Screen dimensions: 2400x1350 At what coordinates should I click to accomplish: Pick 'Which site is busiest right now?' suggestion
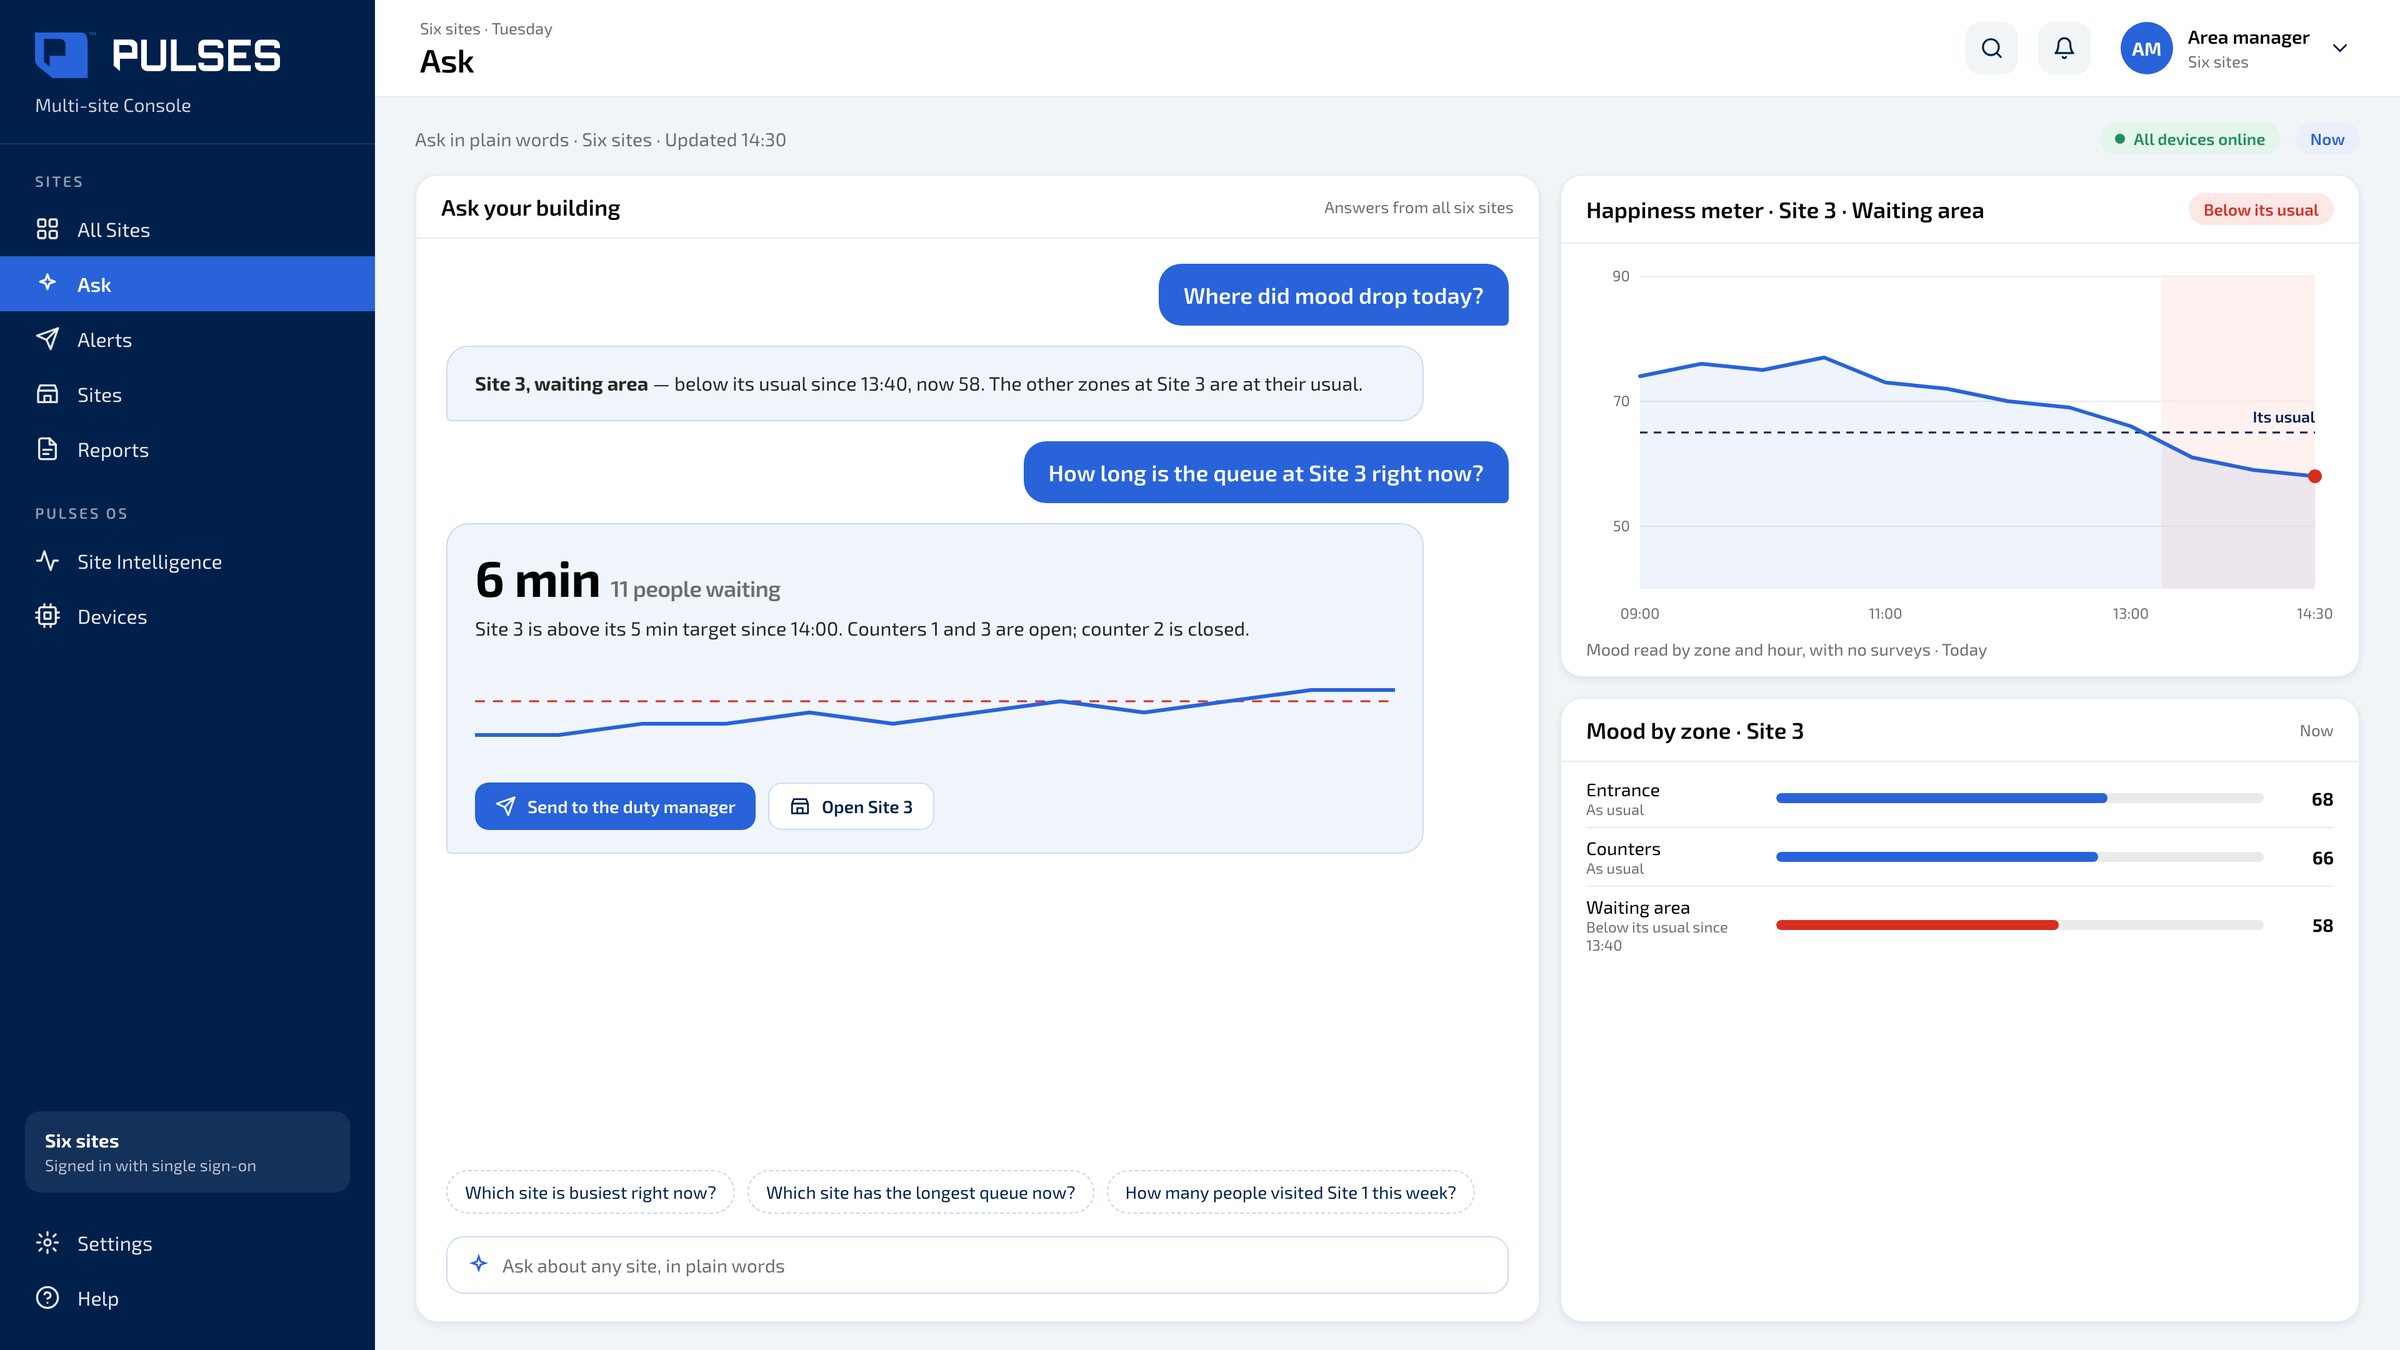click(590, 1192)
